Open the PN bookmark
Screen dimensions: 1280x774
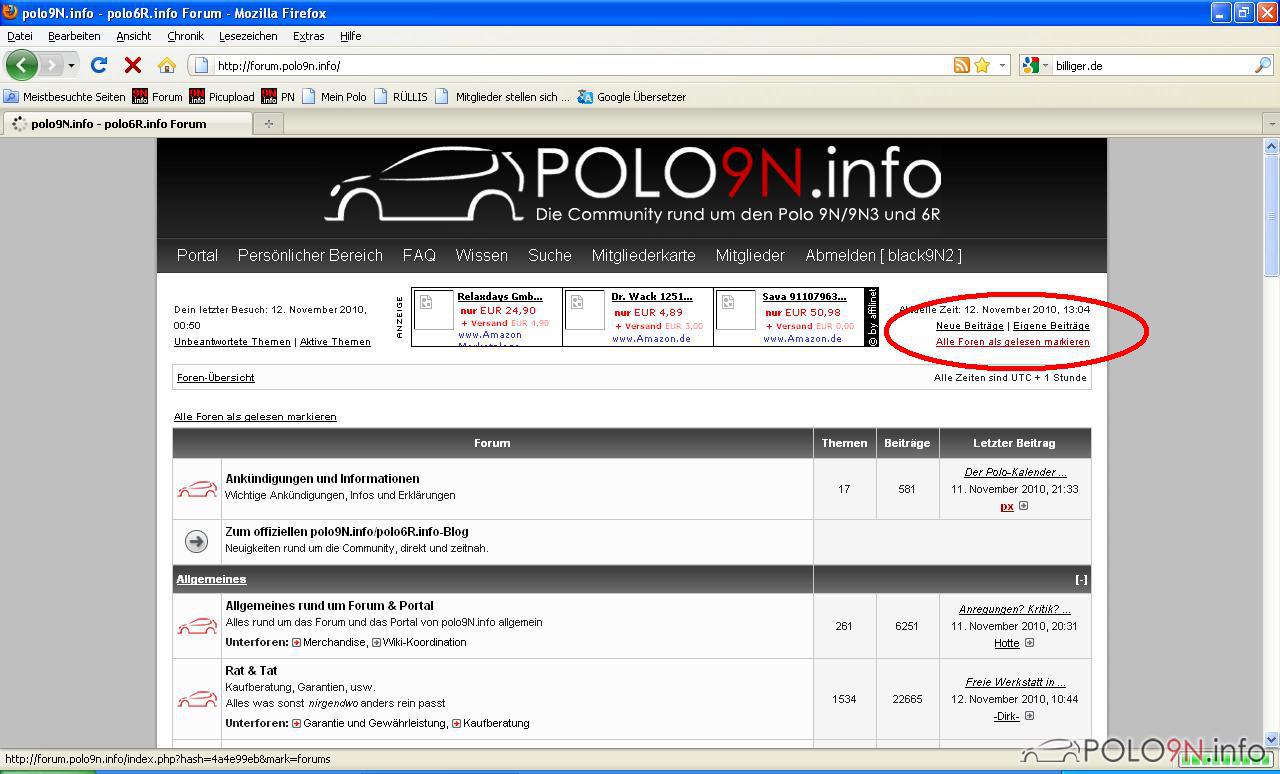(278, 97)
